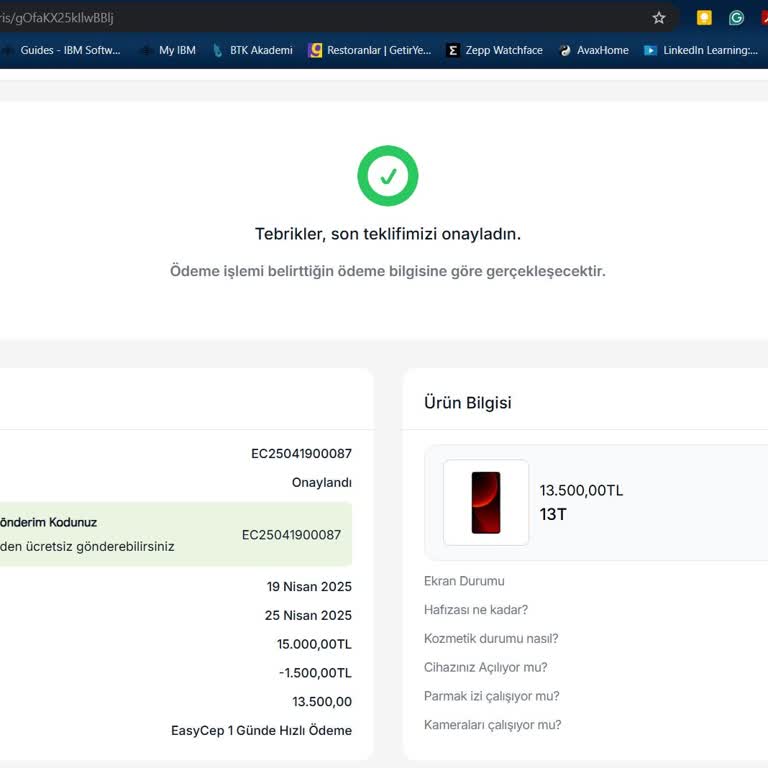Screen dimensions: 768x768
Task: Open the yellow Google Keep extension icon
Action: (x=704, y=18)
